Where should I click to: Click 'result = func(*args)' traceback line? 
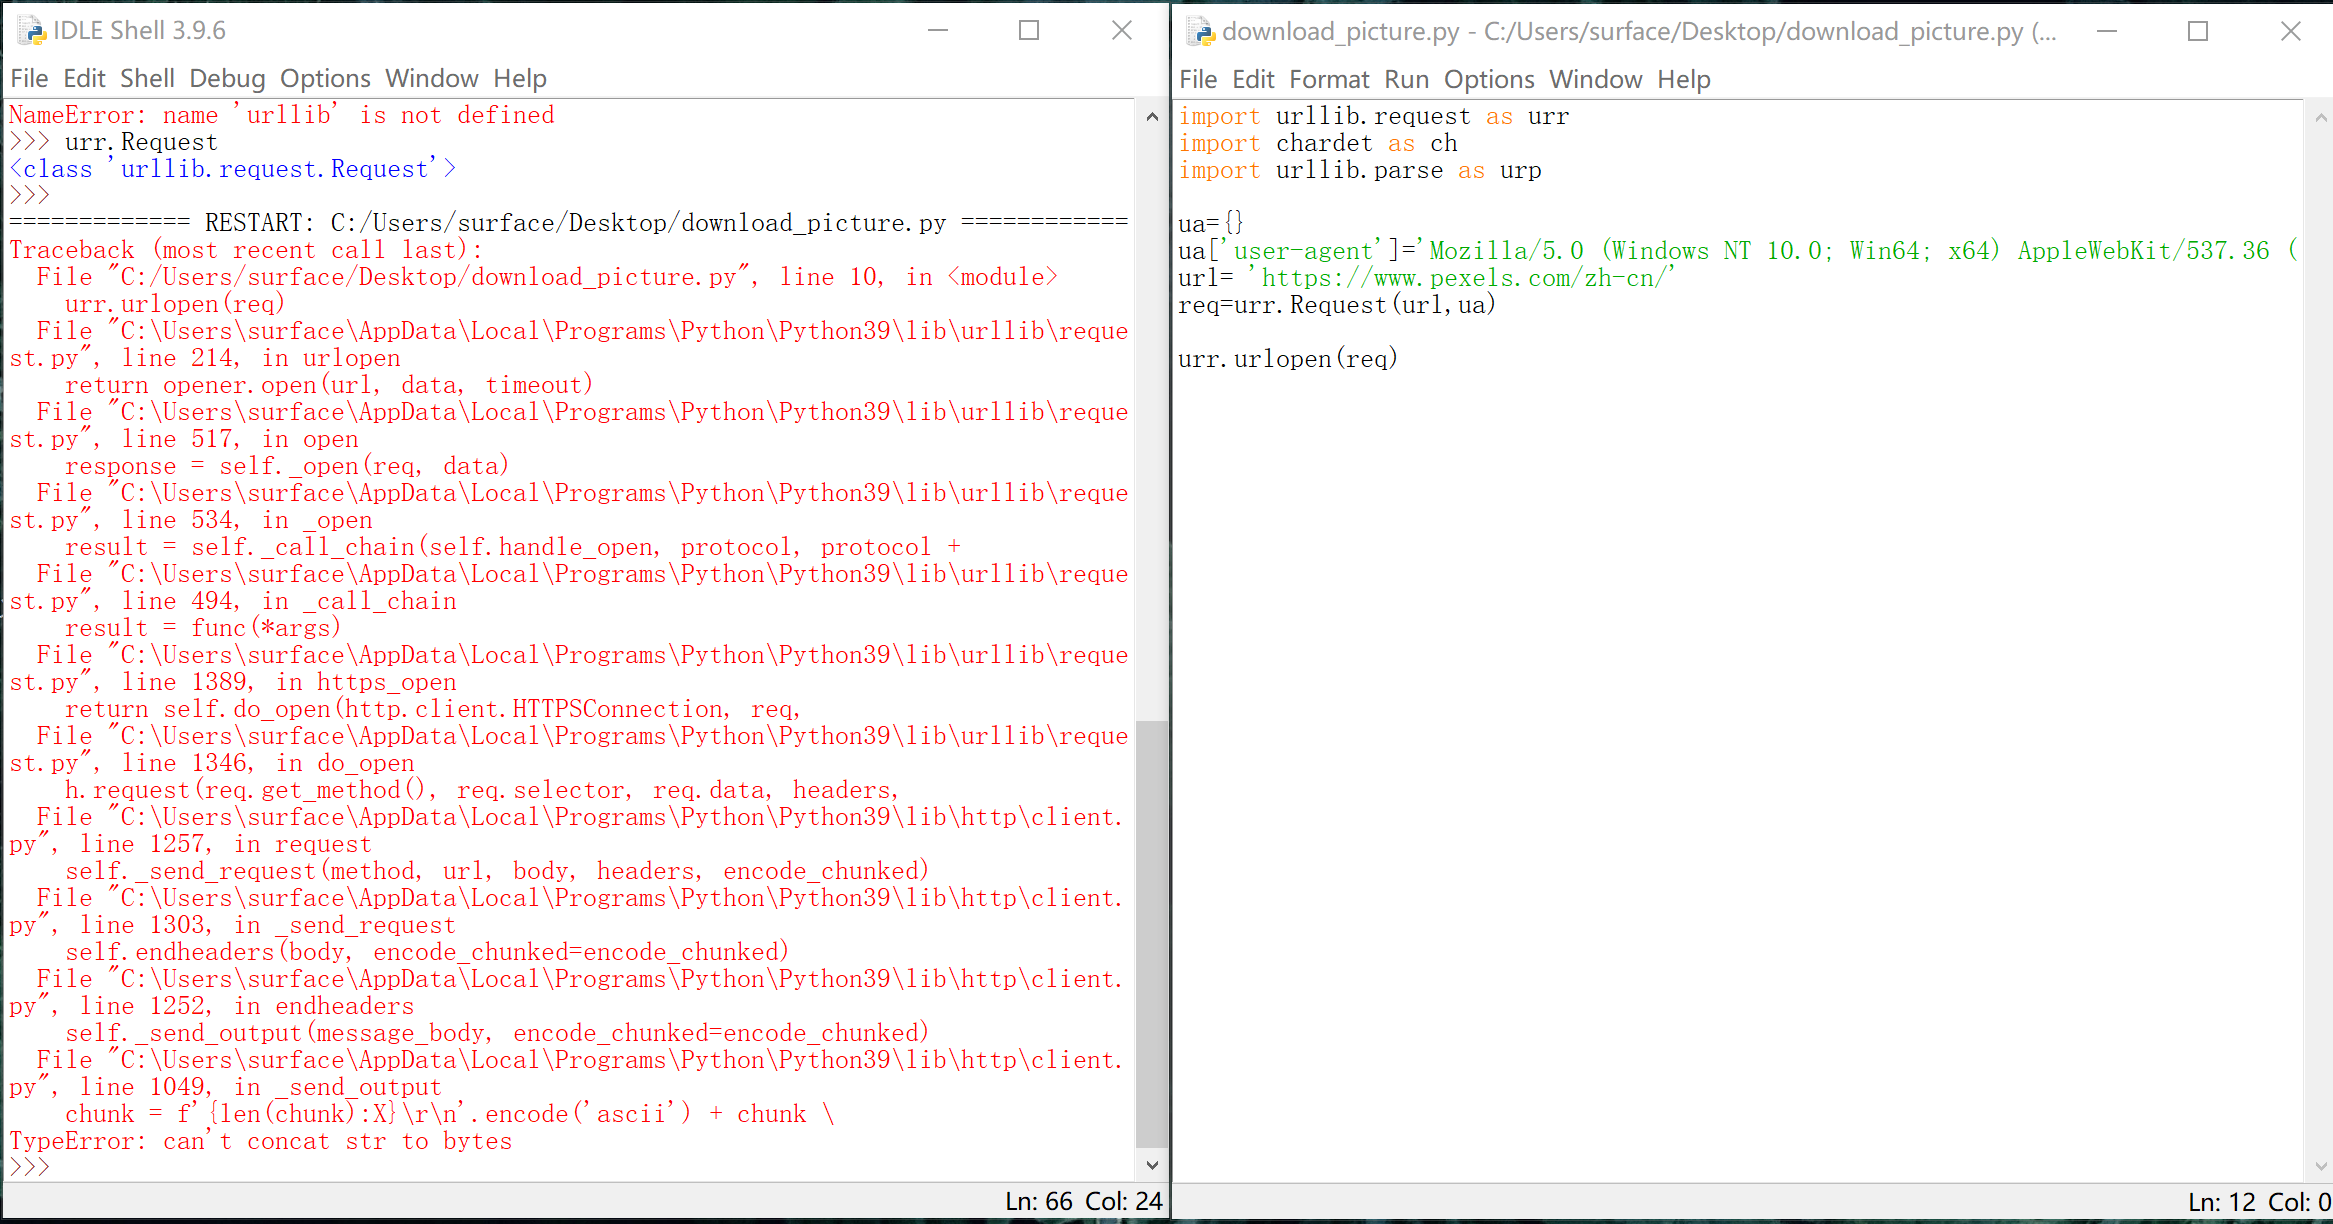[x=203, y=628]
